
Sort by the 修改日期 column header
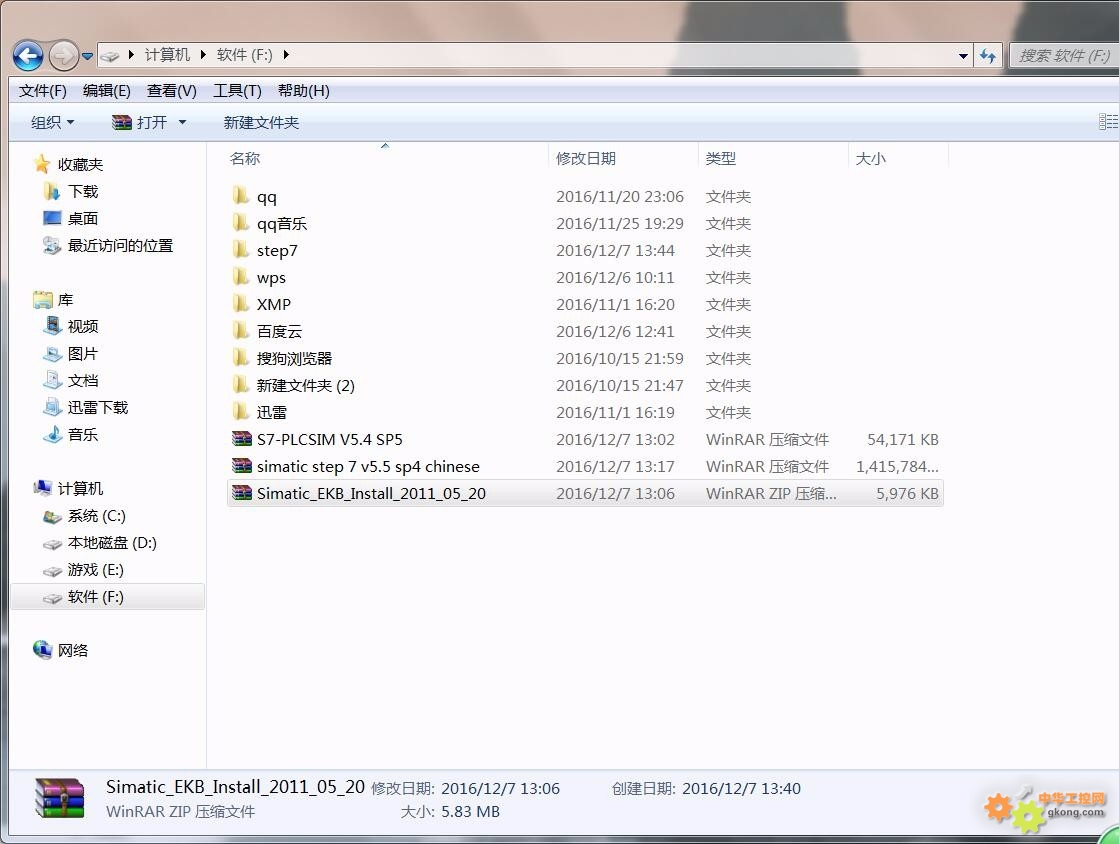[x=585, y=158]
